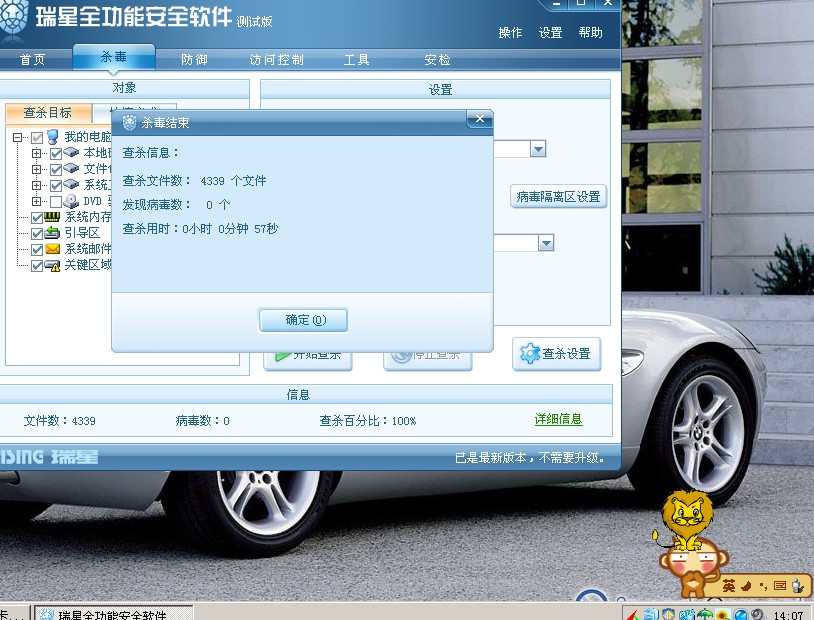Uncheck the 系统邮件 checkbox
The height and width of the screenshot is (620, 814).
tap(37, 250)
